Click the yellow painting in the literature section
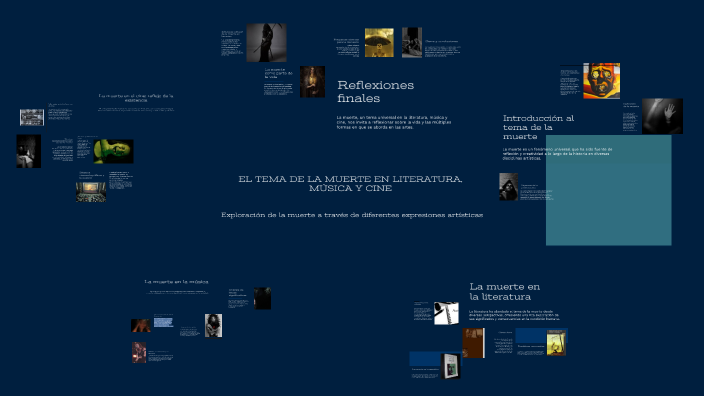Viewport: 704px width, 396px height. 556,343
